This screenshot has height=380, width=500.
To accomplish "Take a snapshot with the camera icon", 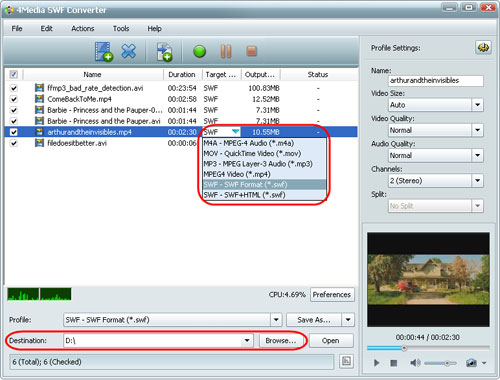I will point(471,362).
